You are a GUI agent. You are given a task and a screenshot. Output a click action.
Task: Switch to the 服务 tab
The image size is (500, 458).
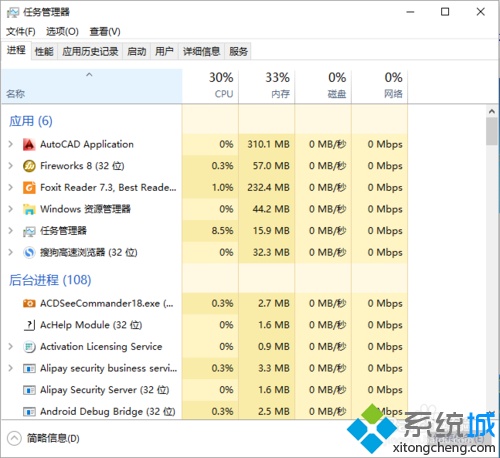pyautogui.click(x=238, y=51)
